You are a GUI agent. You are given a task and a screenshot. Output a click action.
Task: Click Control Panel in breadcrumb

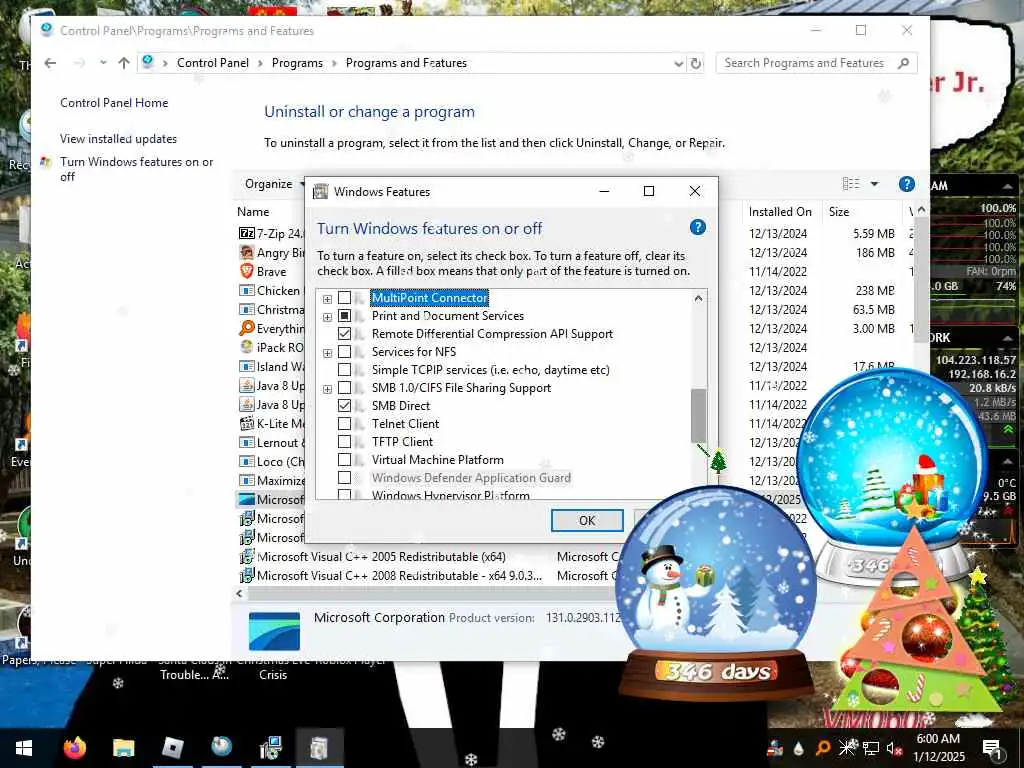(x=213, y=63)
